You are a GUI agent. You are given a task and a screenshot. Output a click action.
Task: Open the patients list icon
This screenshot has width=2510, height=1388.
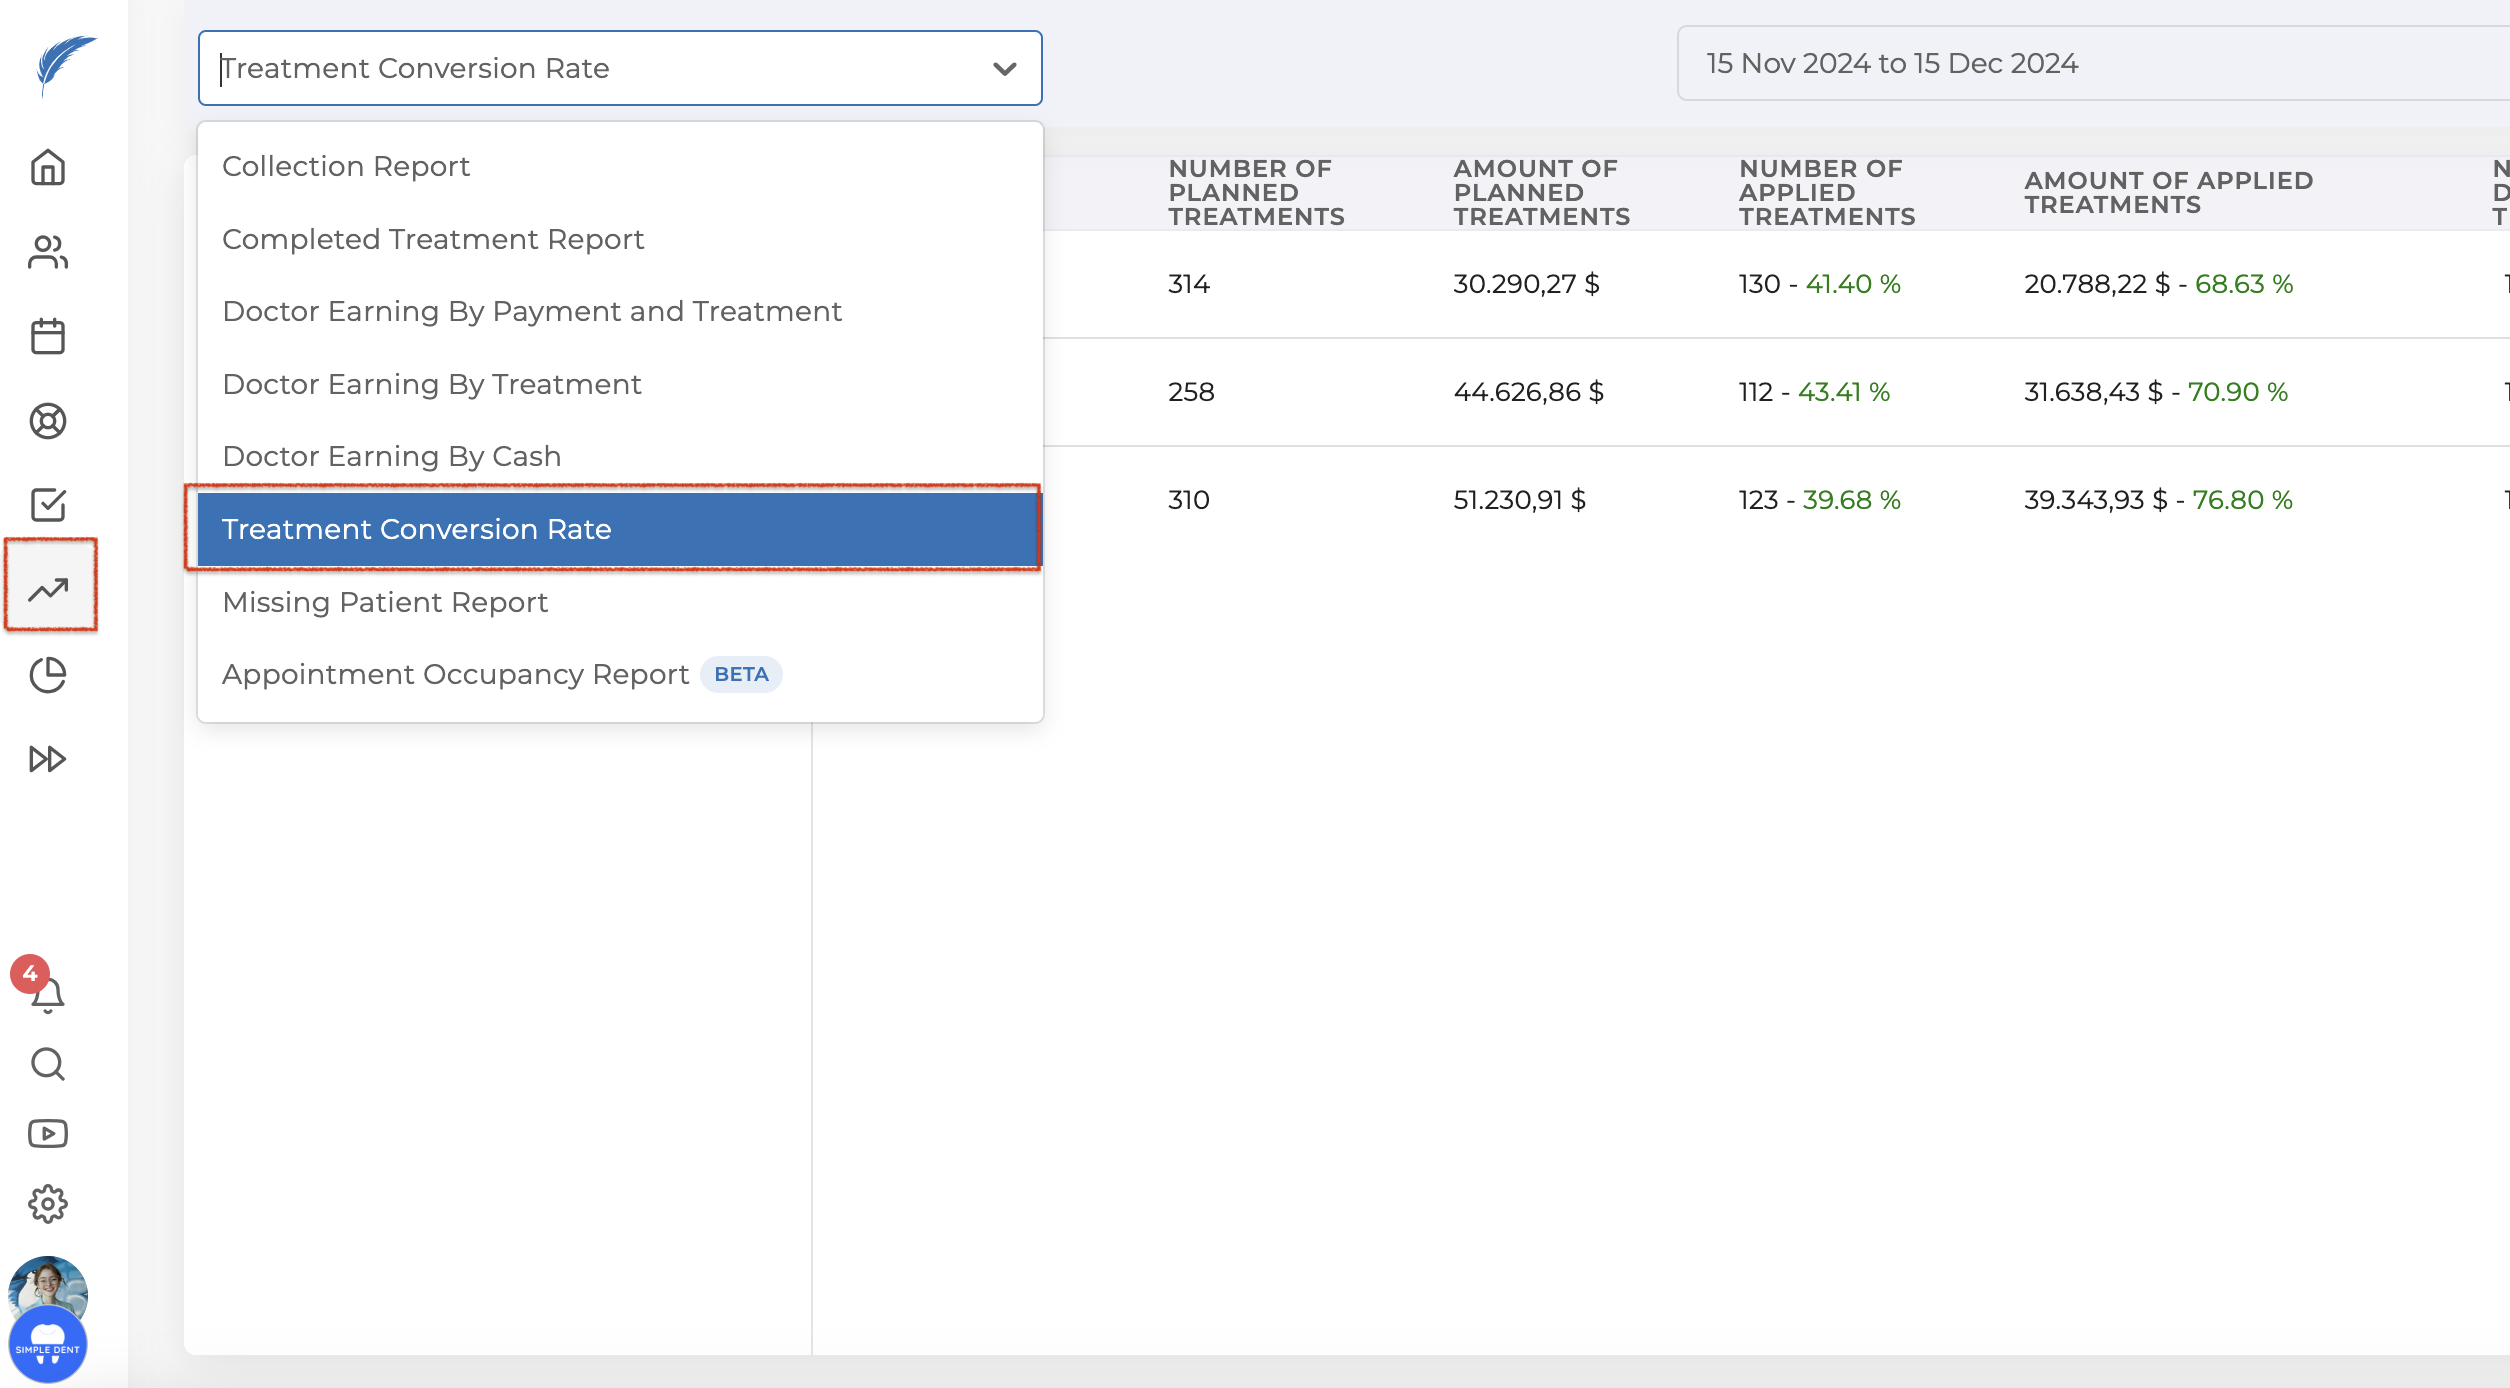click(x=47, y=252)
